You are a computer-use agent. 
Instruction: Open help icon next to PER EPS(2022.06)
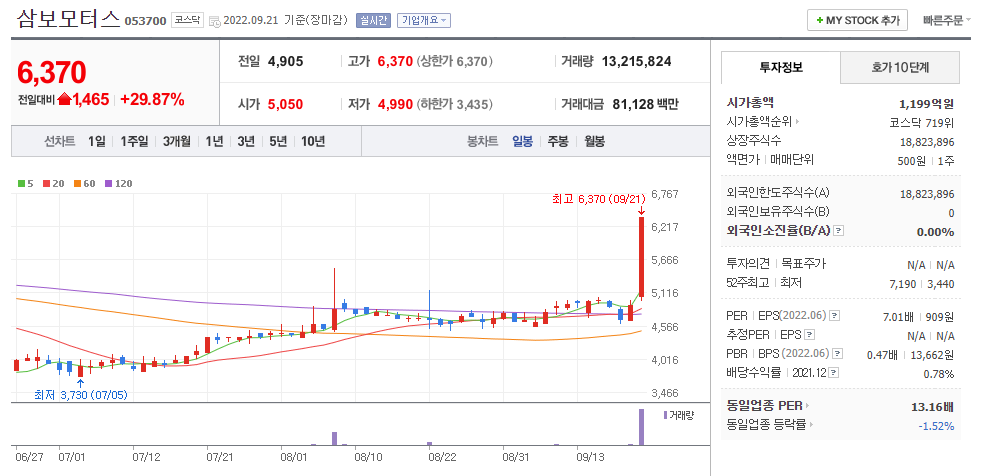tap(835, 315)
